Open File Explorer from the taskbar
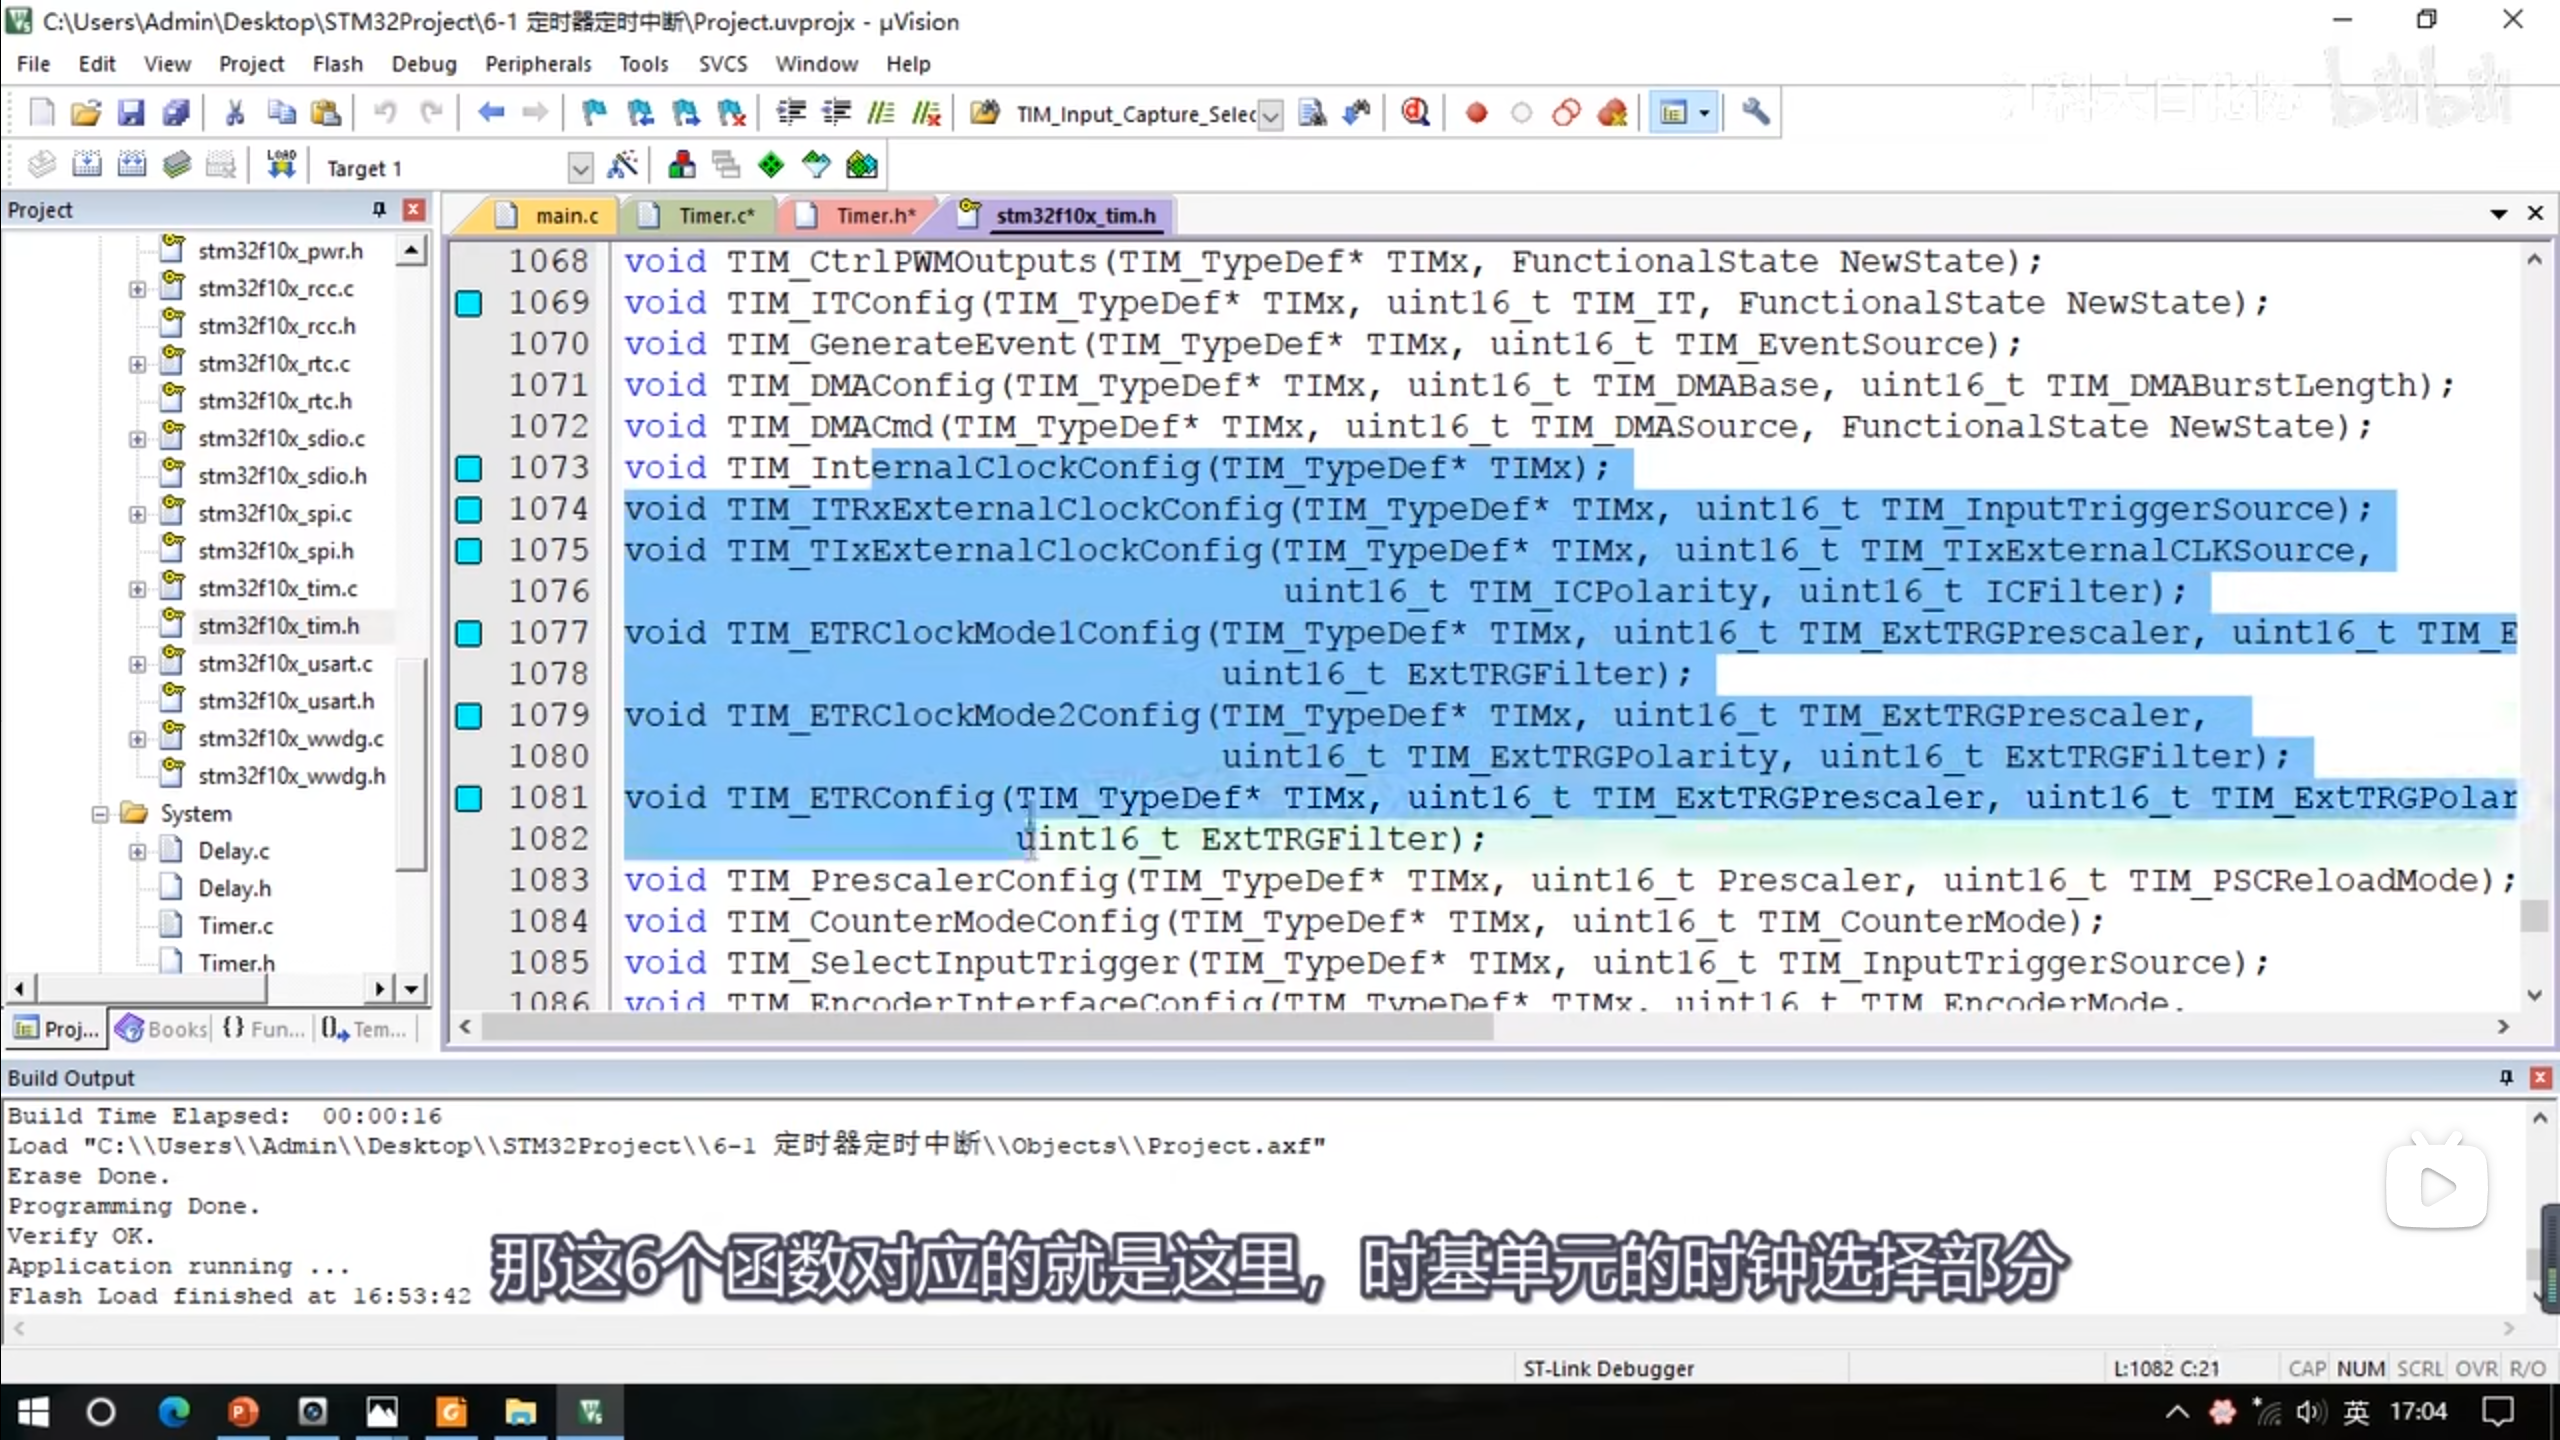Screen dimensions: 2560x1440 520,1412
